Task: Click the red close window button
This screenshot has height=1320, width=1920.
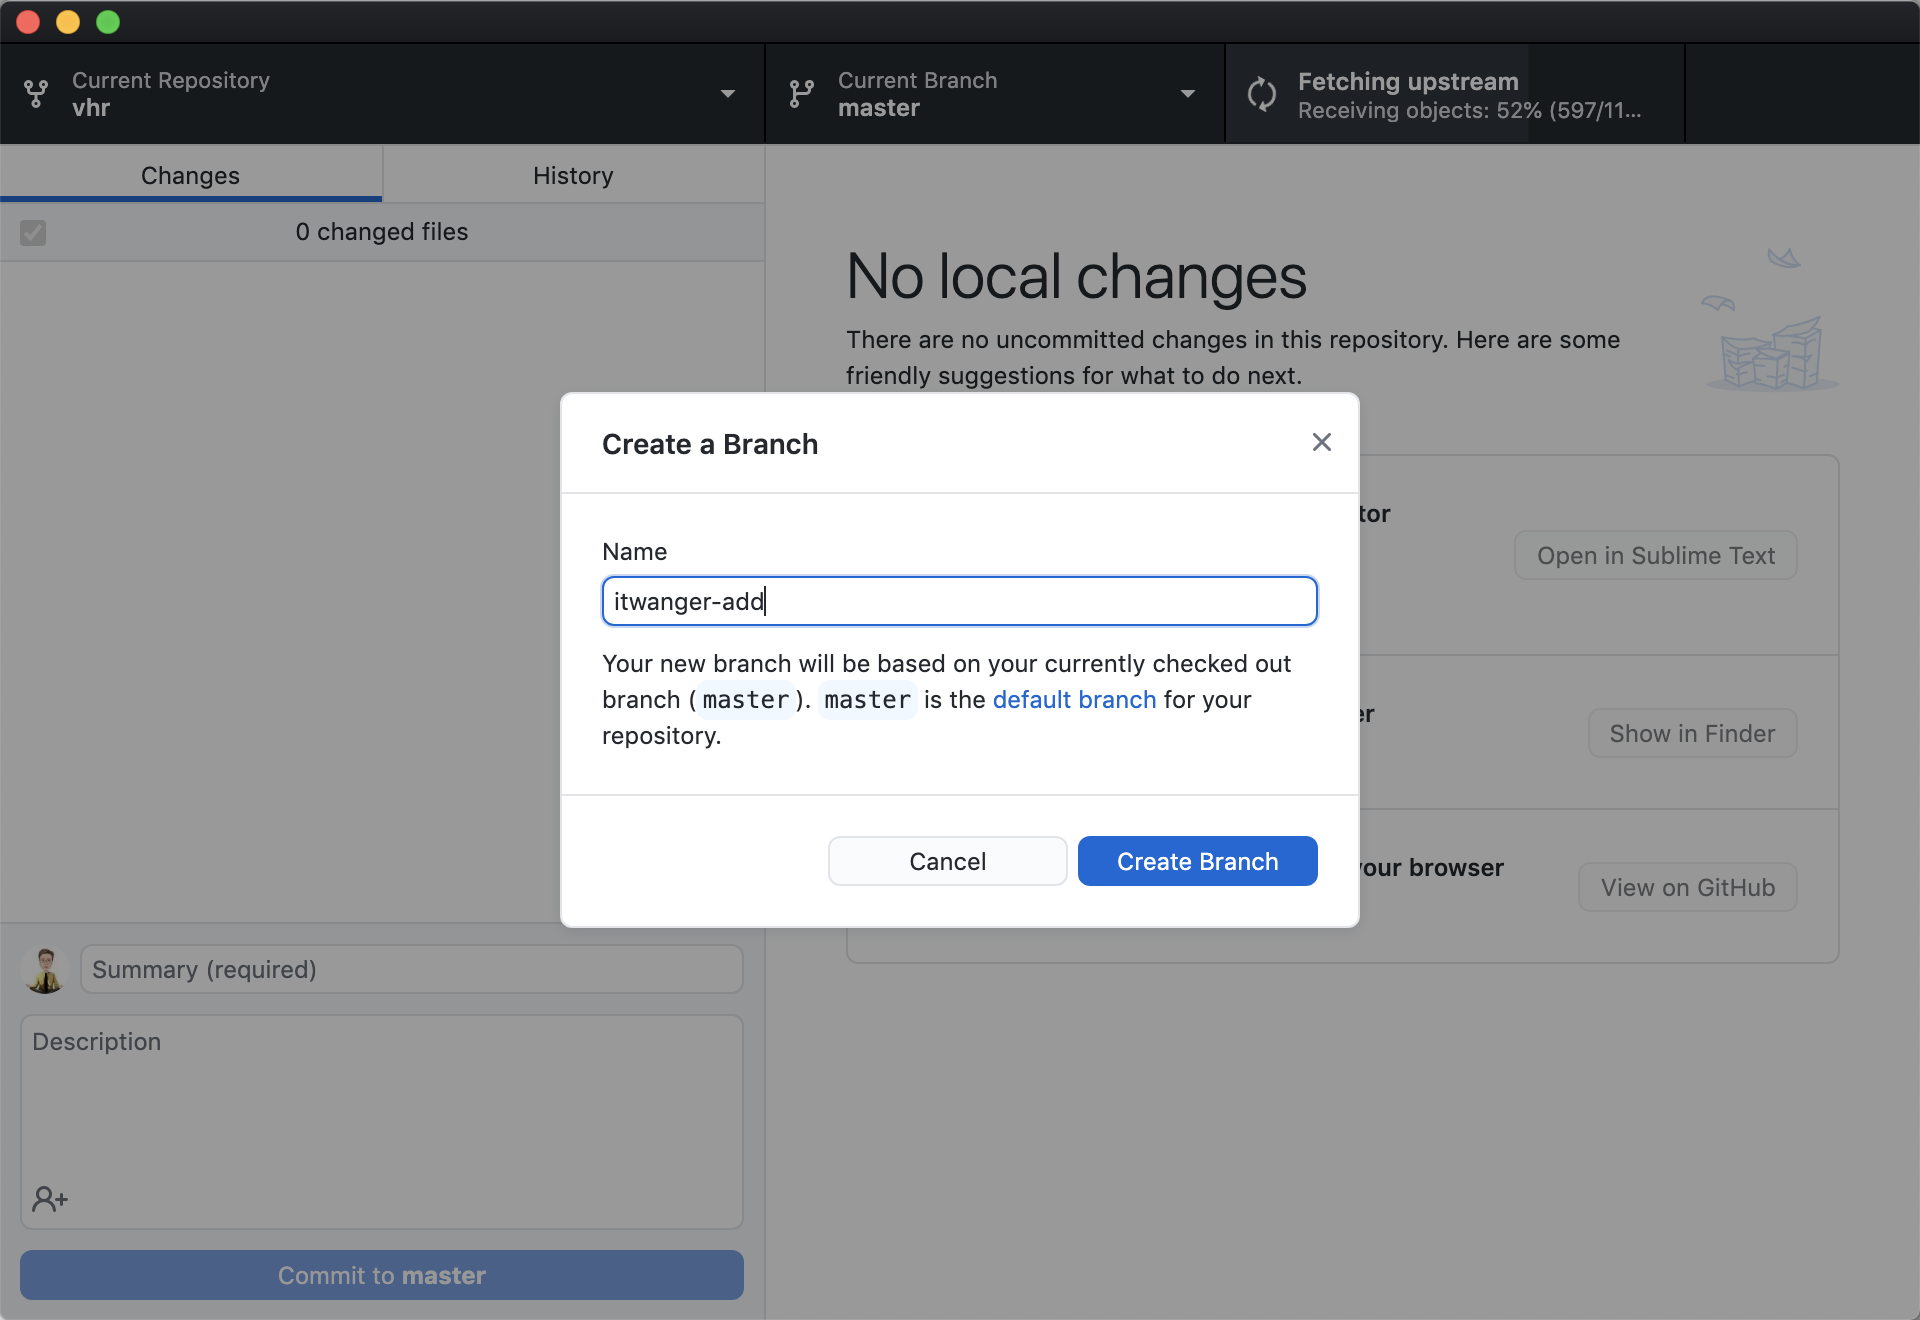Action: click(28, 22)
